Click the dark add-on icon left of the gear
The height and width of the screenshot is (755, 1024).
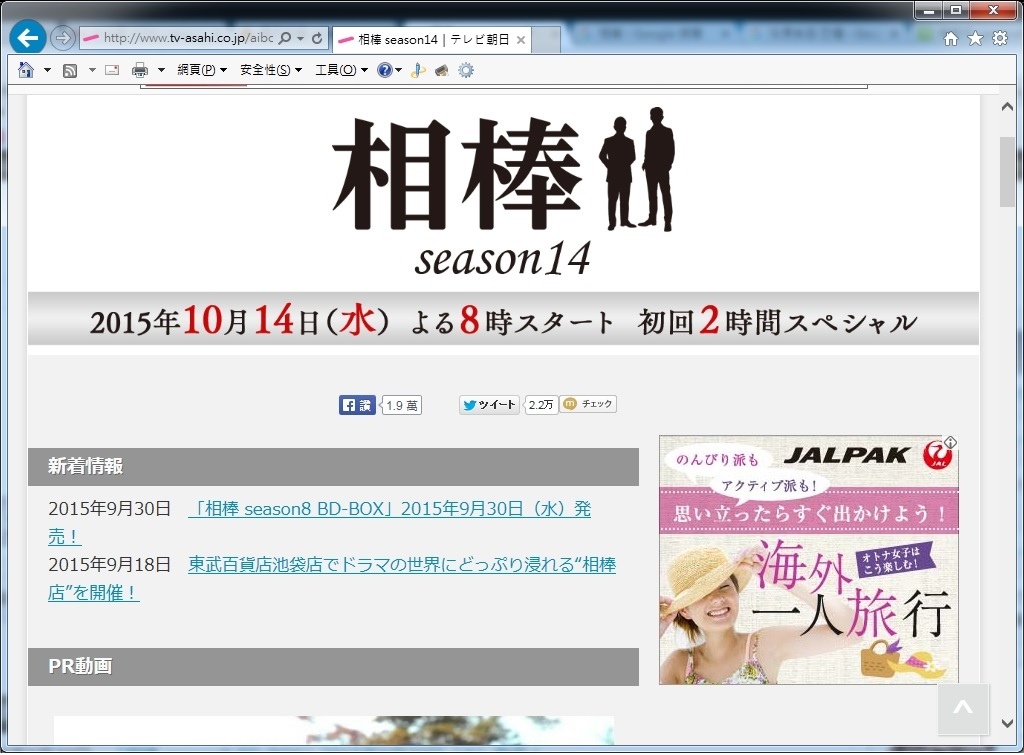pos(442,71)
